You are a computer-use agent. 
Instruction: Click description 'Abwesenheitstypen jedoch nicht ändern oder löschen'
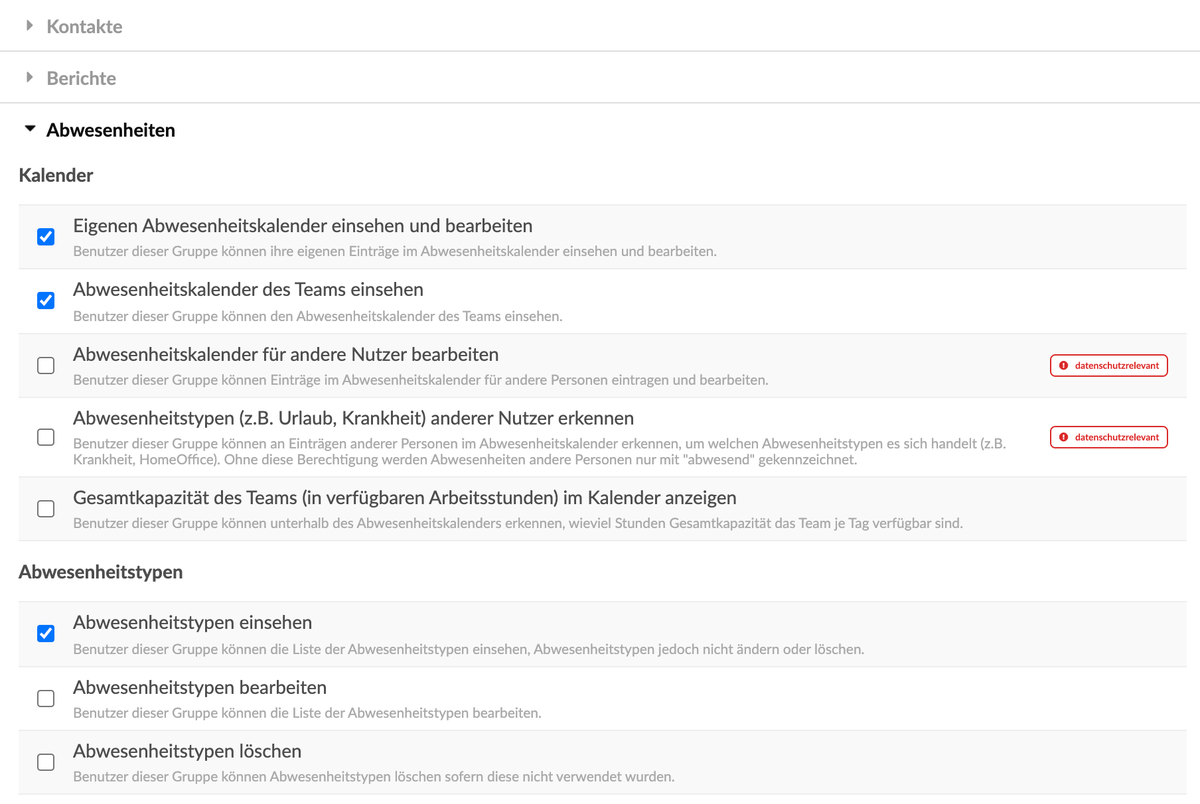coord(469,649)
